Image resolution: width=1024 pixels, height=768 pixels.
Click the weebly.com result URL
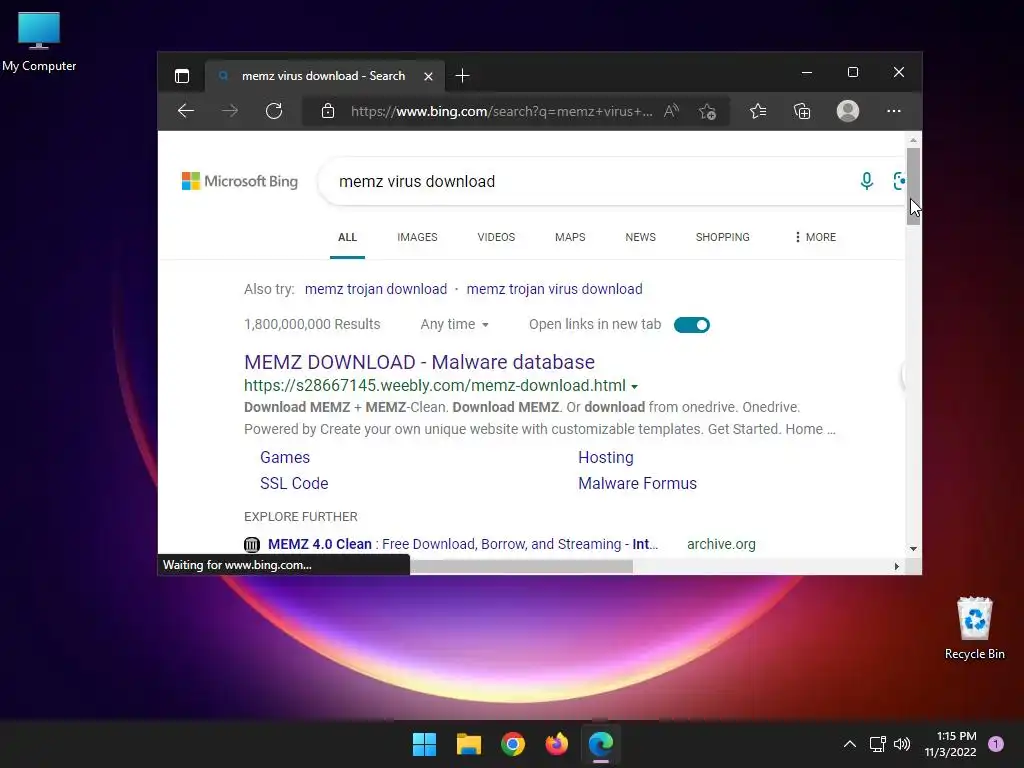point(435,385)
